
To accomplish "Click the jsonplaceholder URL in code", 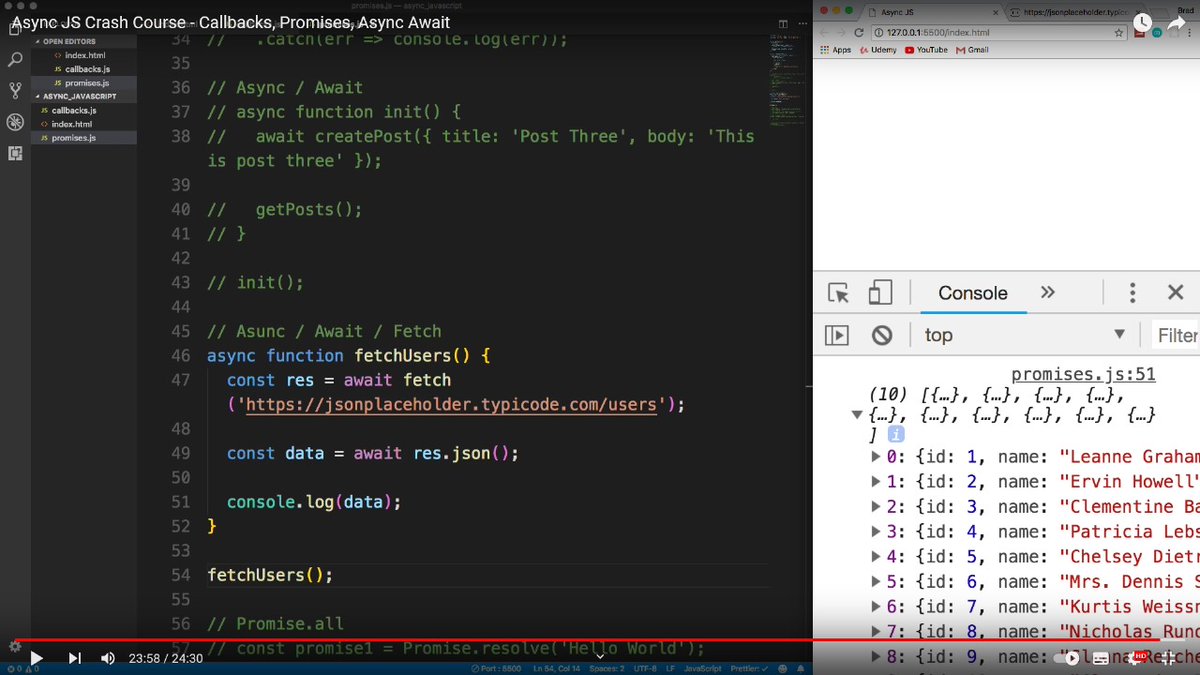I will pos(451,405).
